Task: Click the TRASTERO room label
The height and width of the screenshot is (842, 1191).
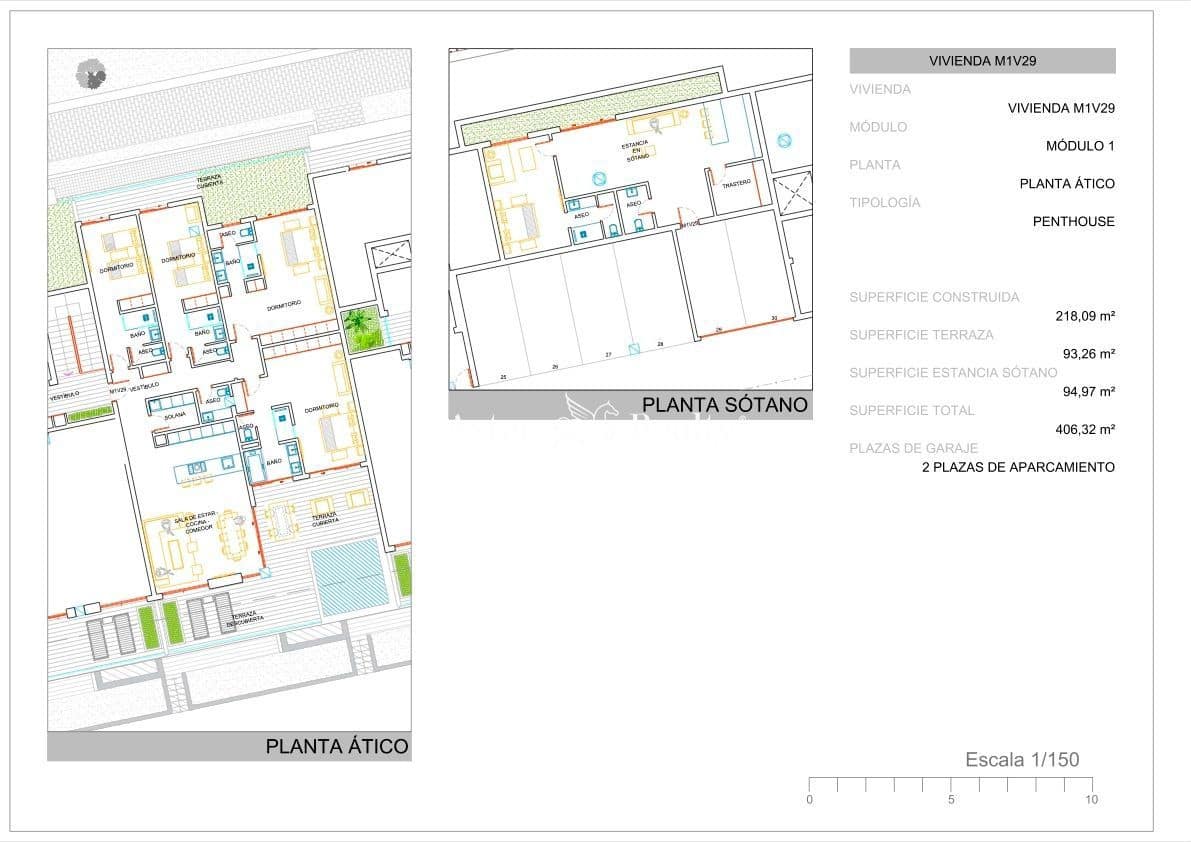Action: (x=738, y=181)
